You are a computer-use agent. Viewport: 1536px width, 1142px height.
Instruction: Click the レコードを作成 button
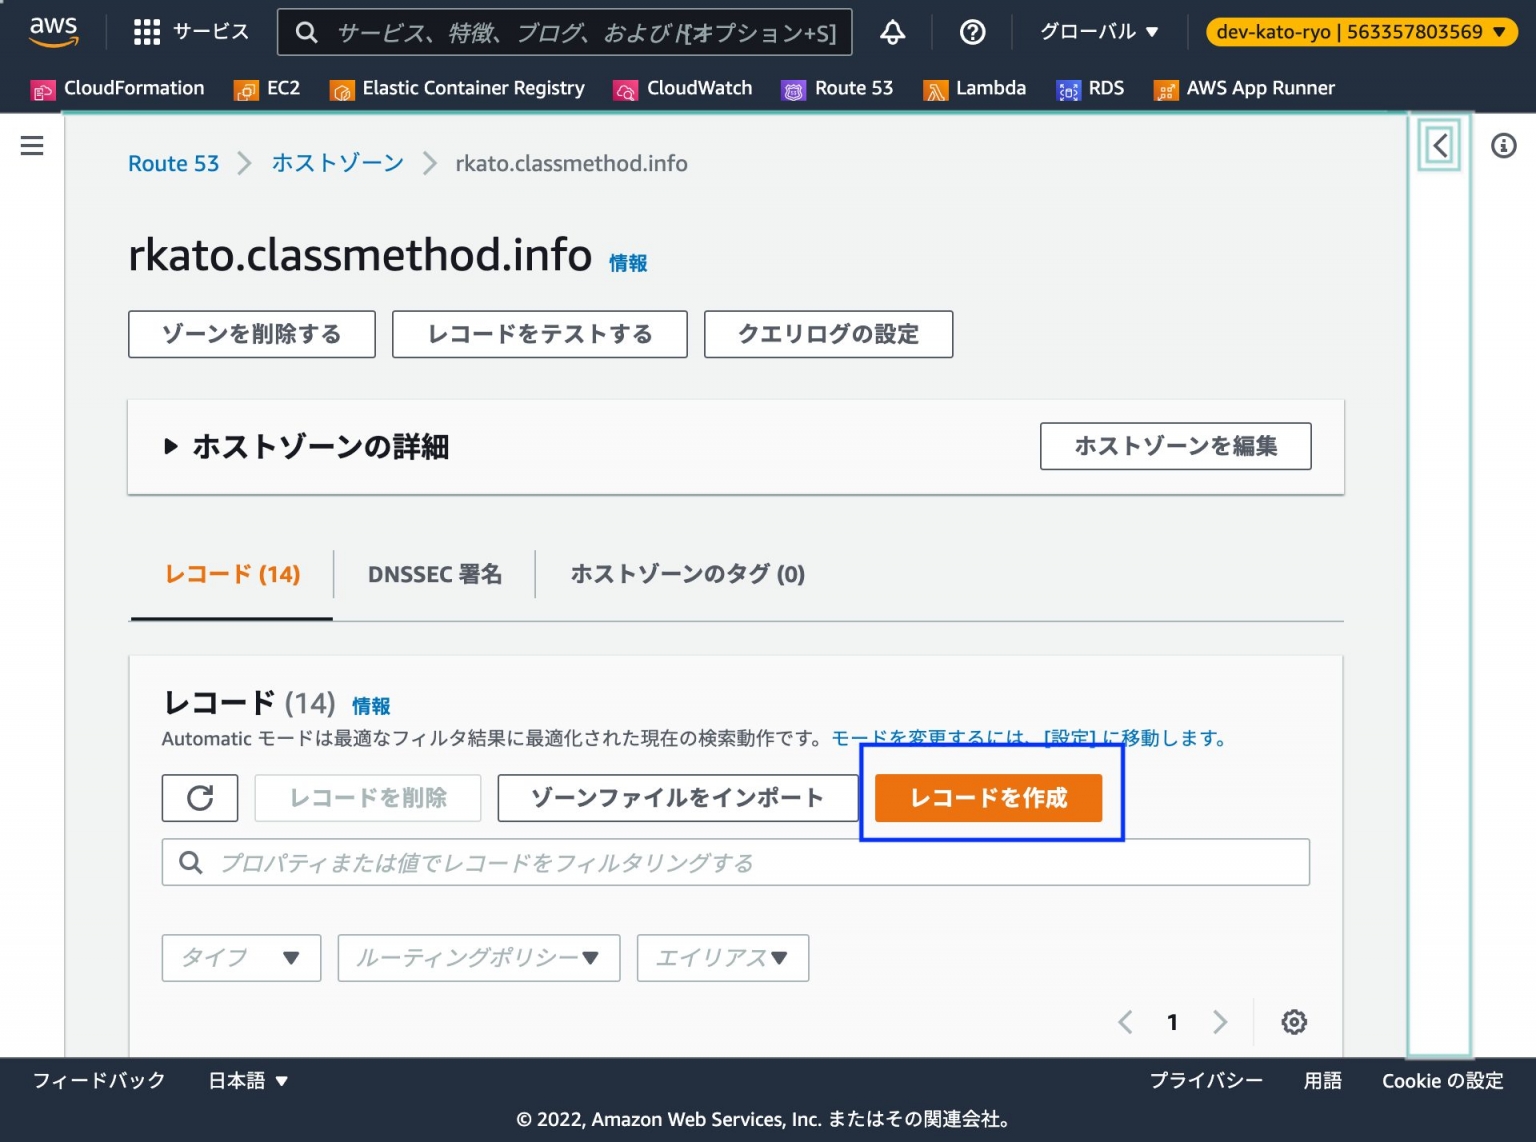(988, 798)
